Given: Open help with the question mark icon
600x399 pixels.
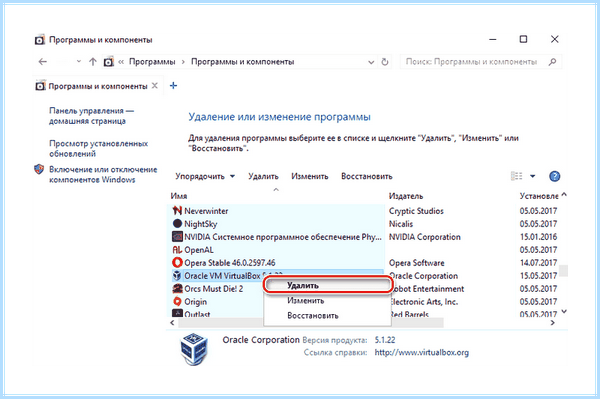Looking at the screenshot, I should click(554, 176).
